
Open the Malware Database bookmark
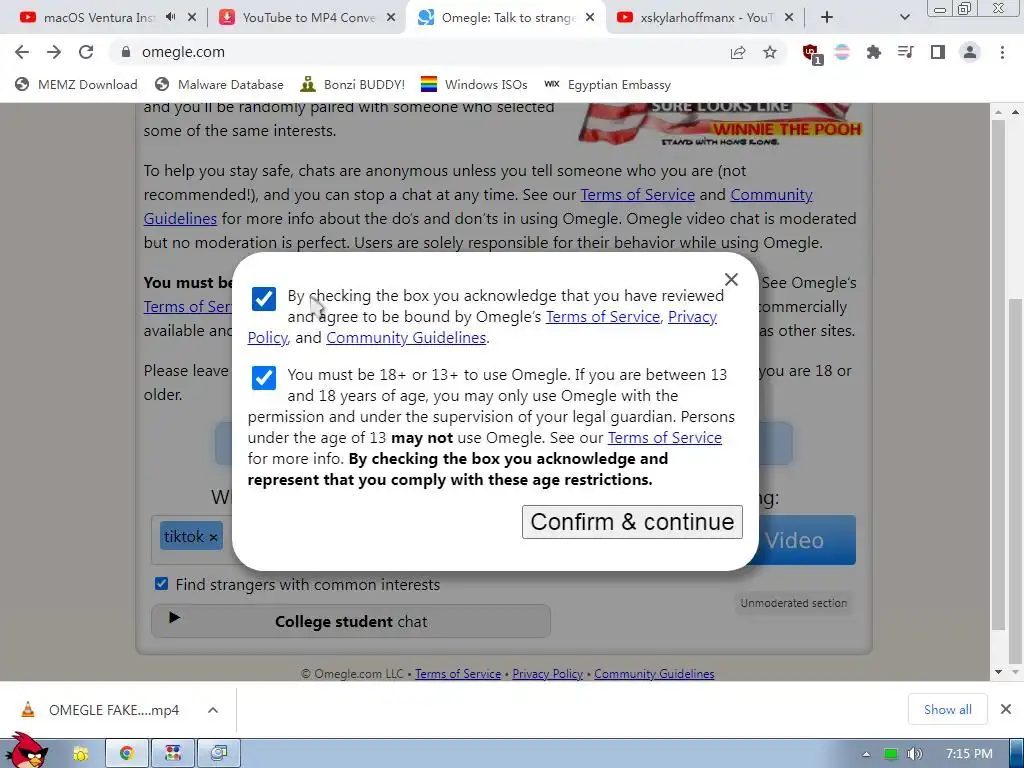pos(219,85)
